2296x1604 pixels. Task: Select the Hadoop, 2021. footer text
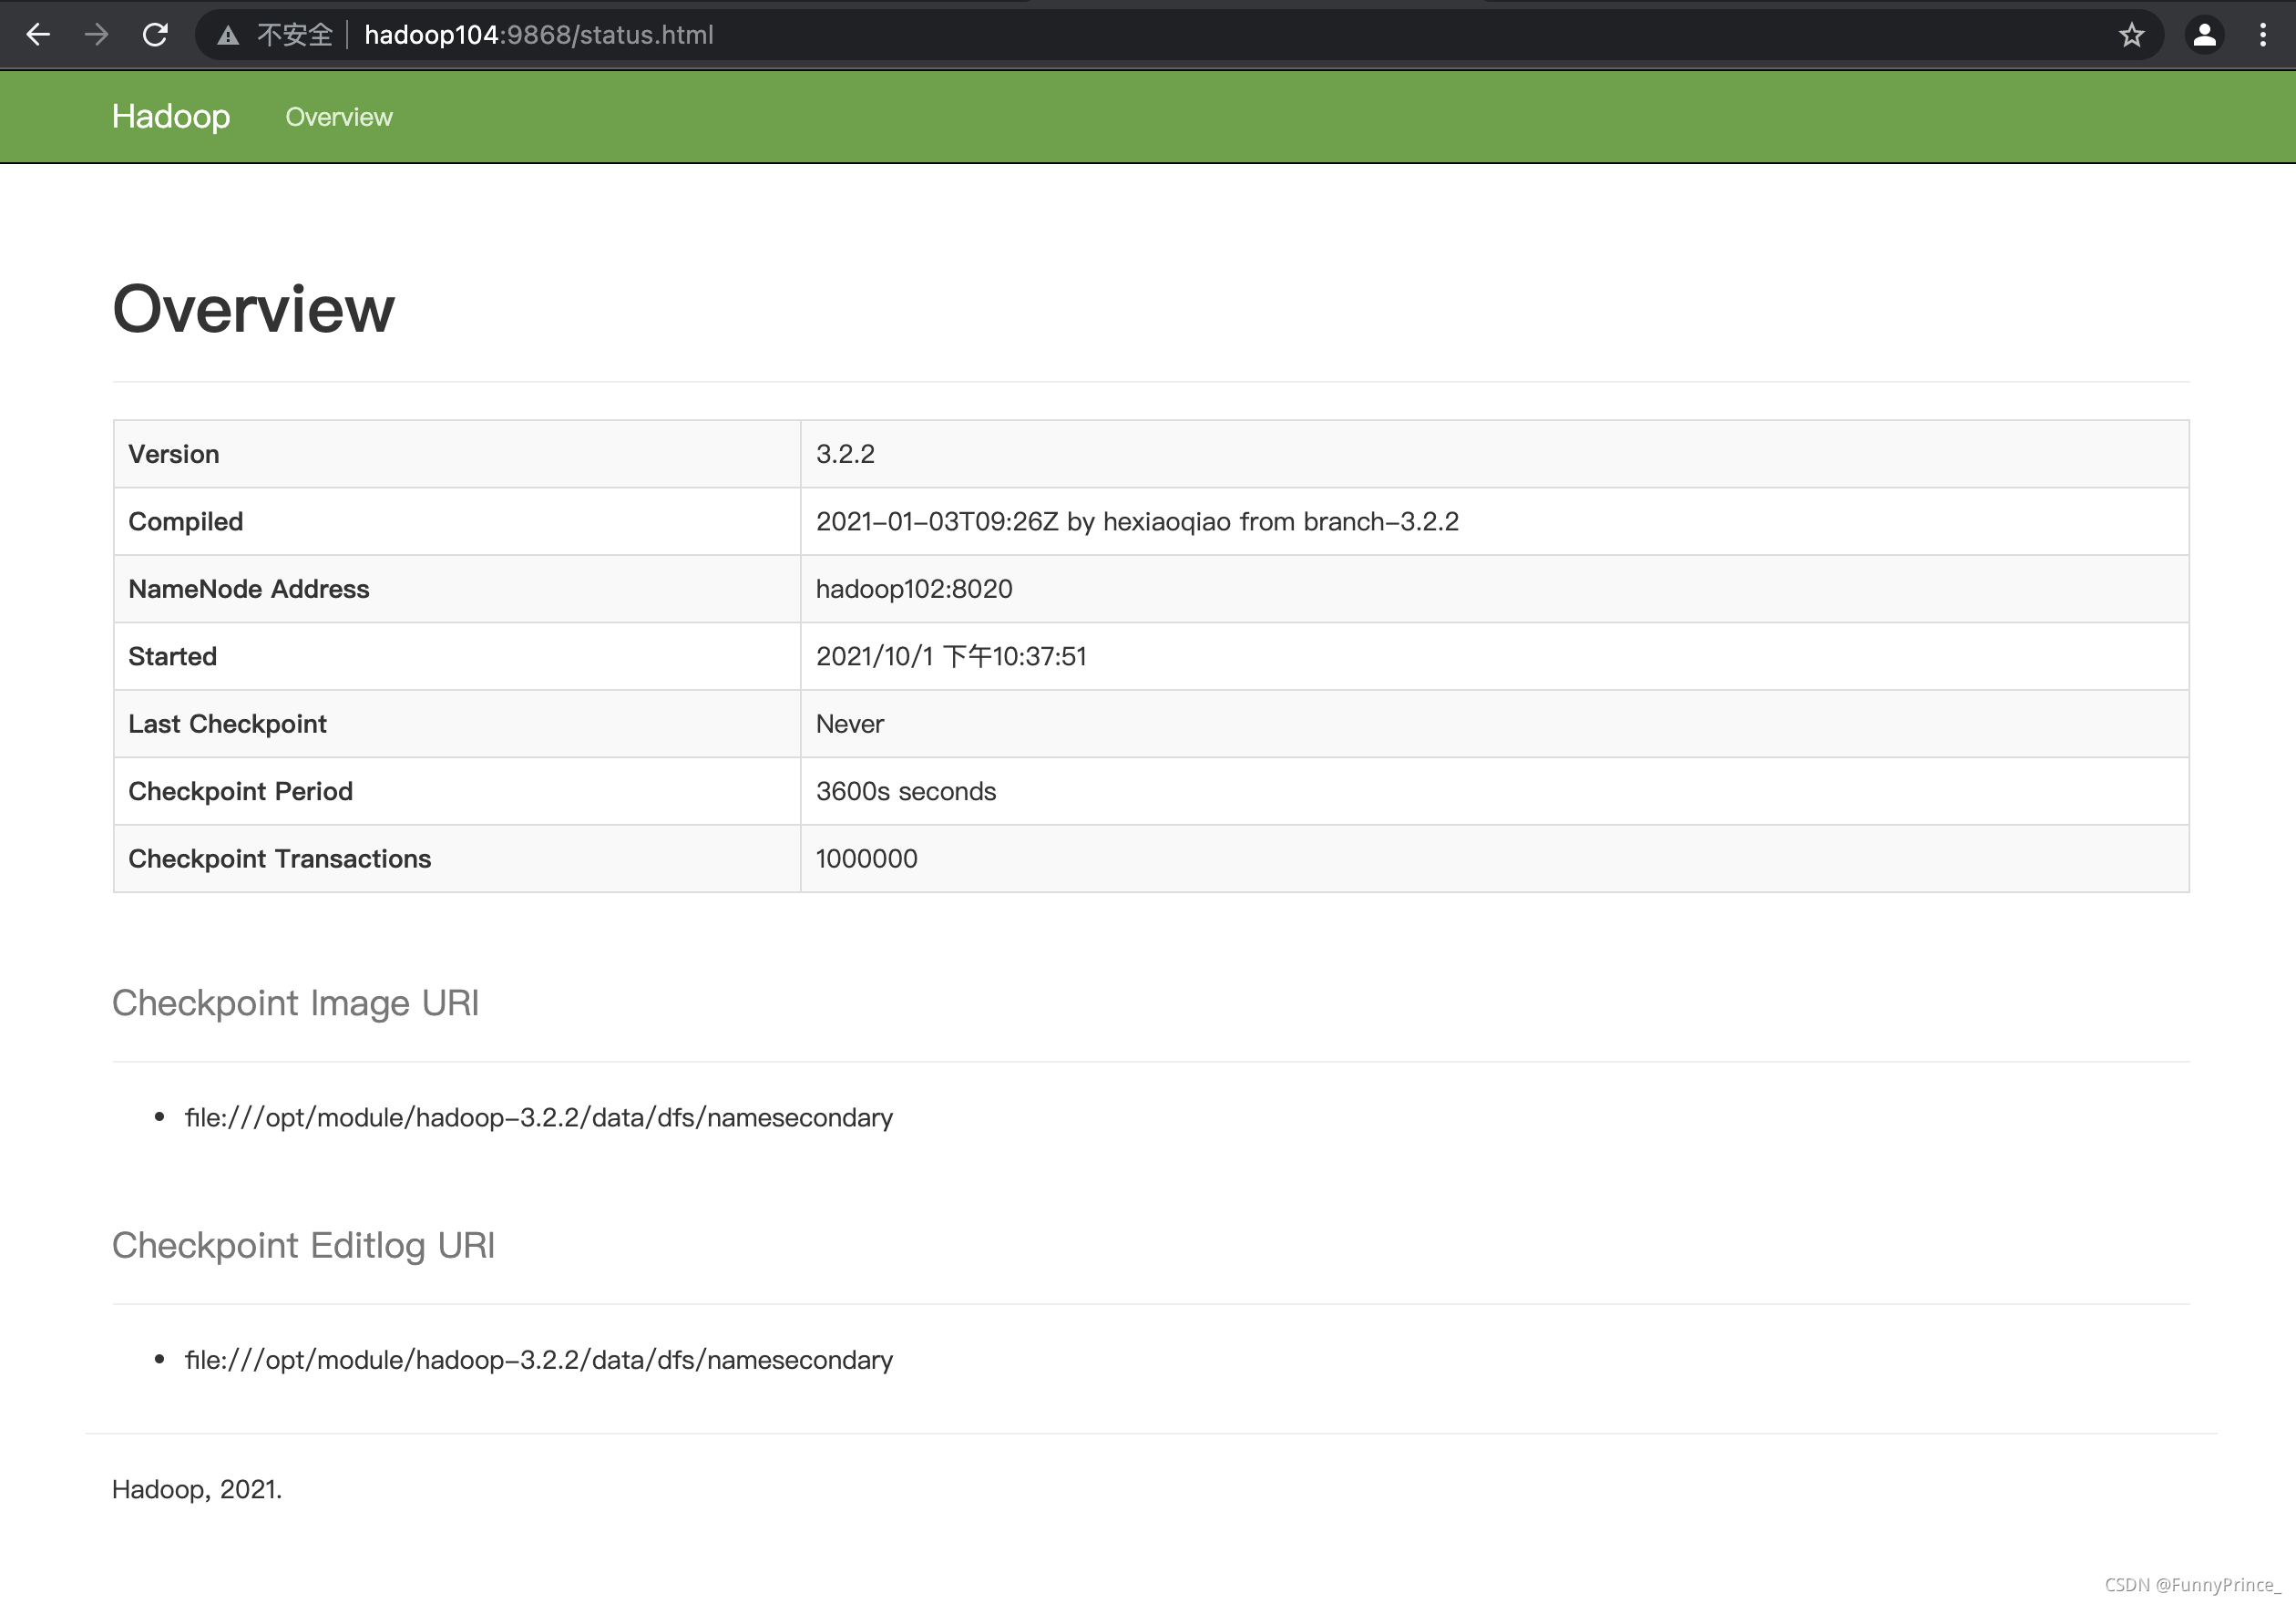tap(197, 1489)
